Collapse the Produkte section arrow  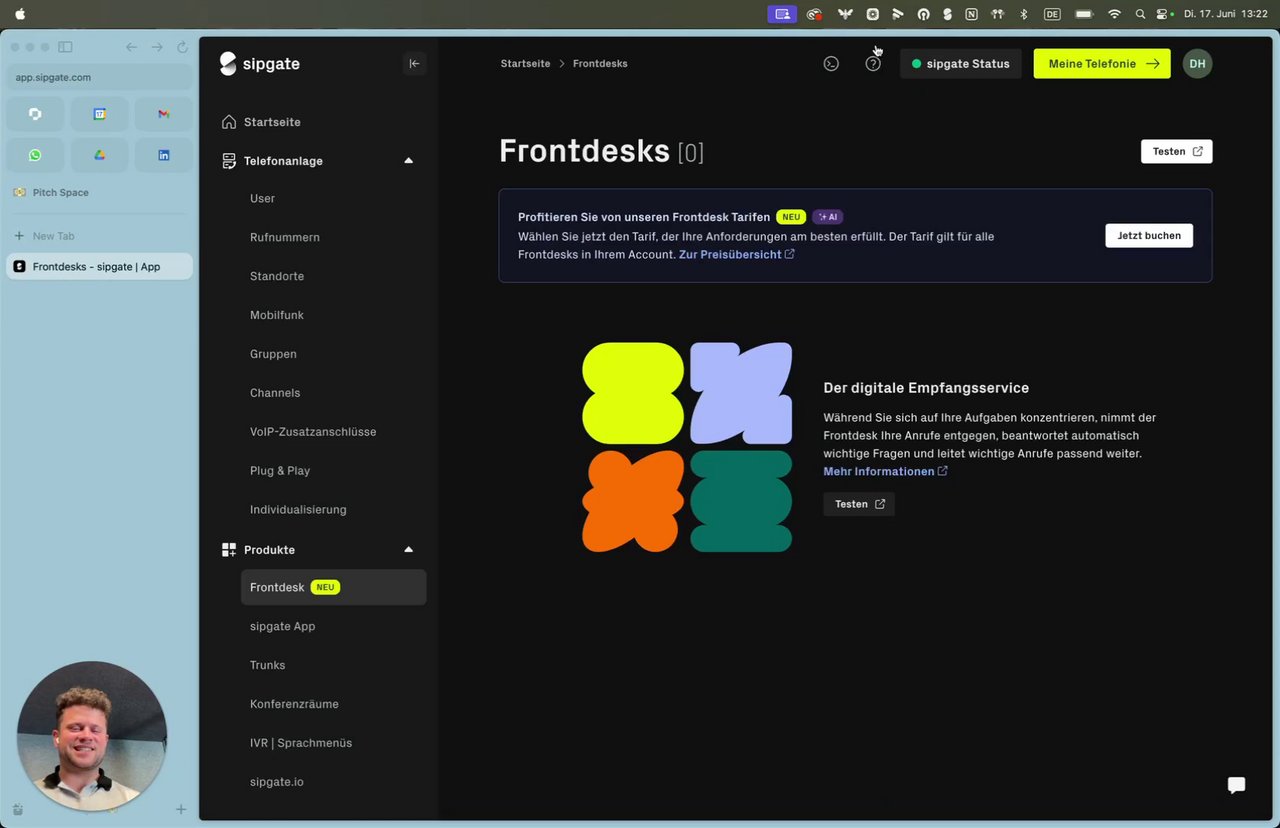(x=408, y=550)
